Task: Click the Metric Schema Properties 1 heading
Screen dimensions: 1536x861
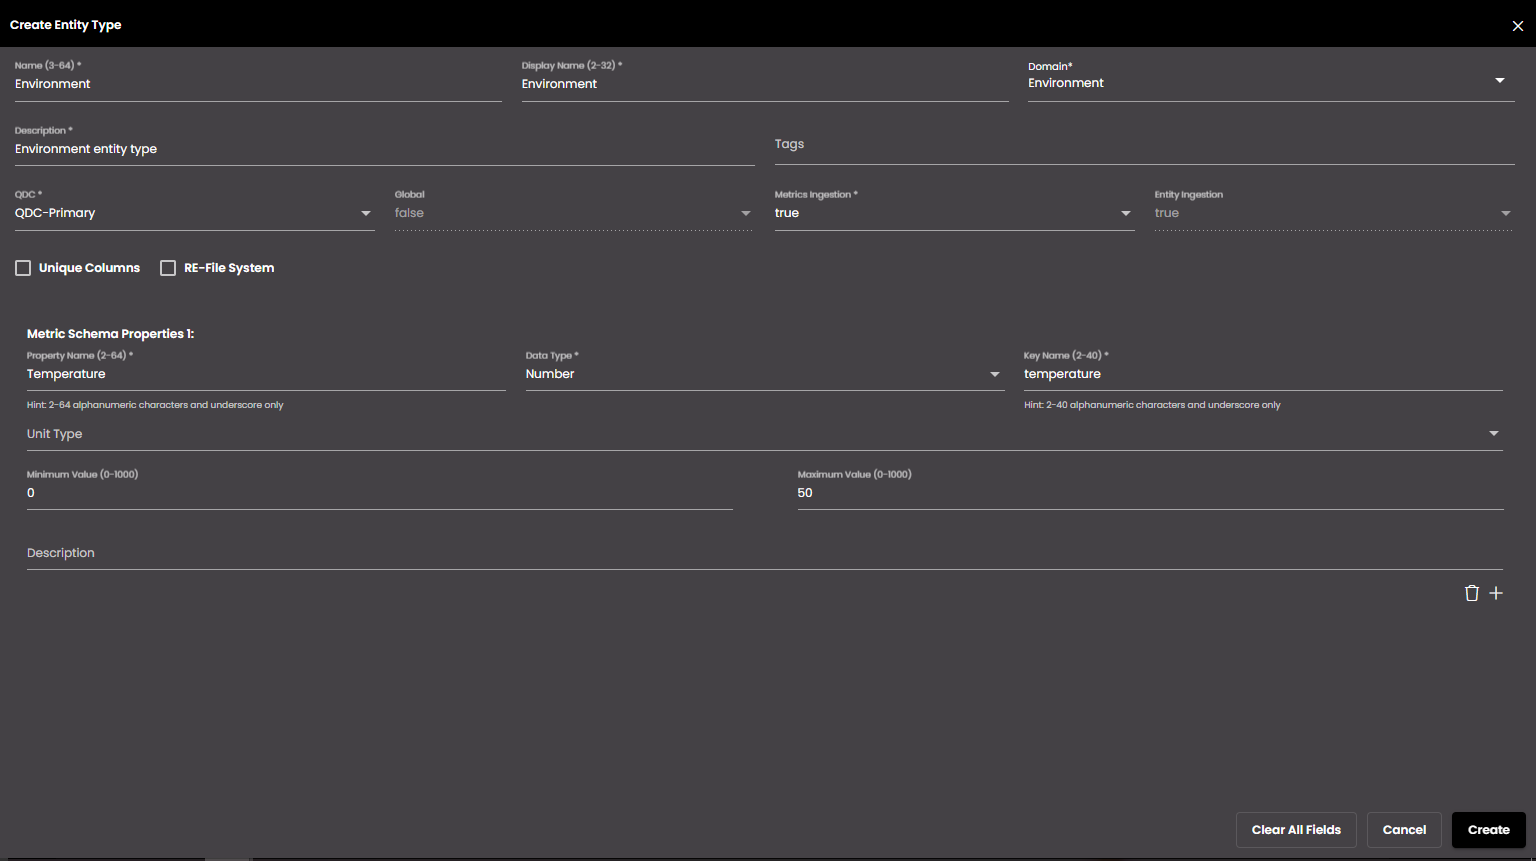Action: pos(111,334)
